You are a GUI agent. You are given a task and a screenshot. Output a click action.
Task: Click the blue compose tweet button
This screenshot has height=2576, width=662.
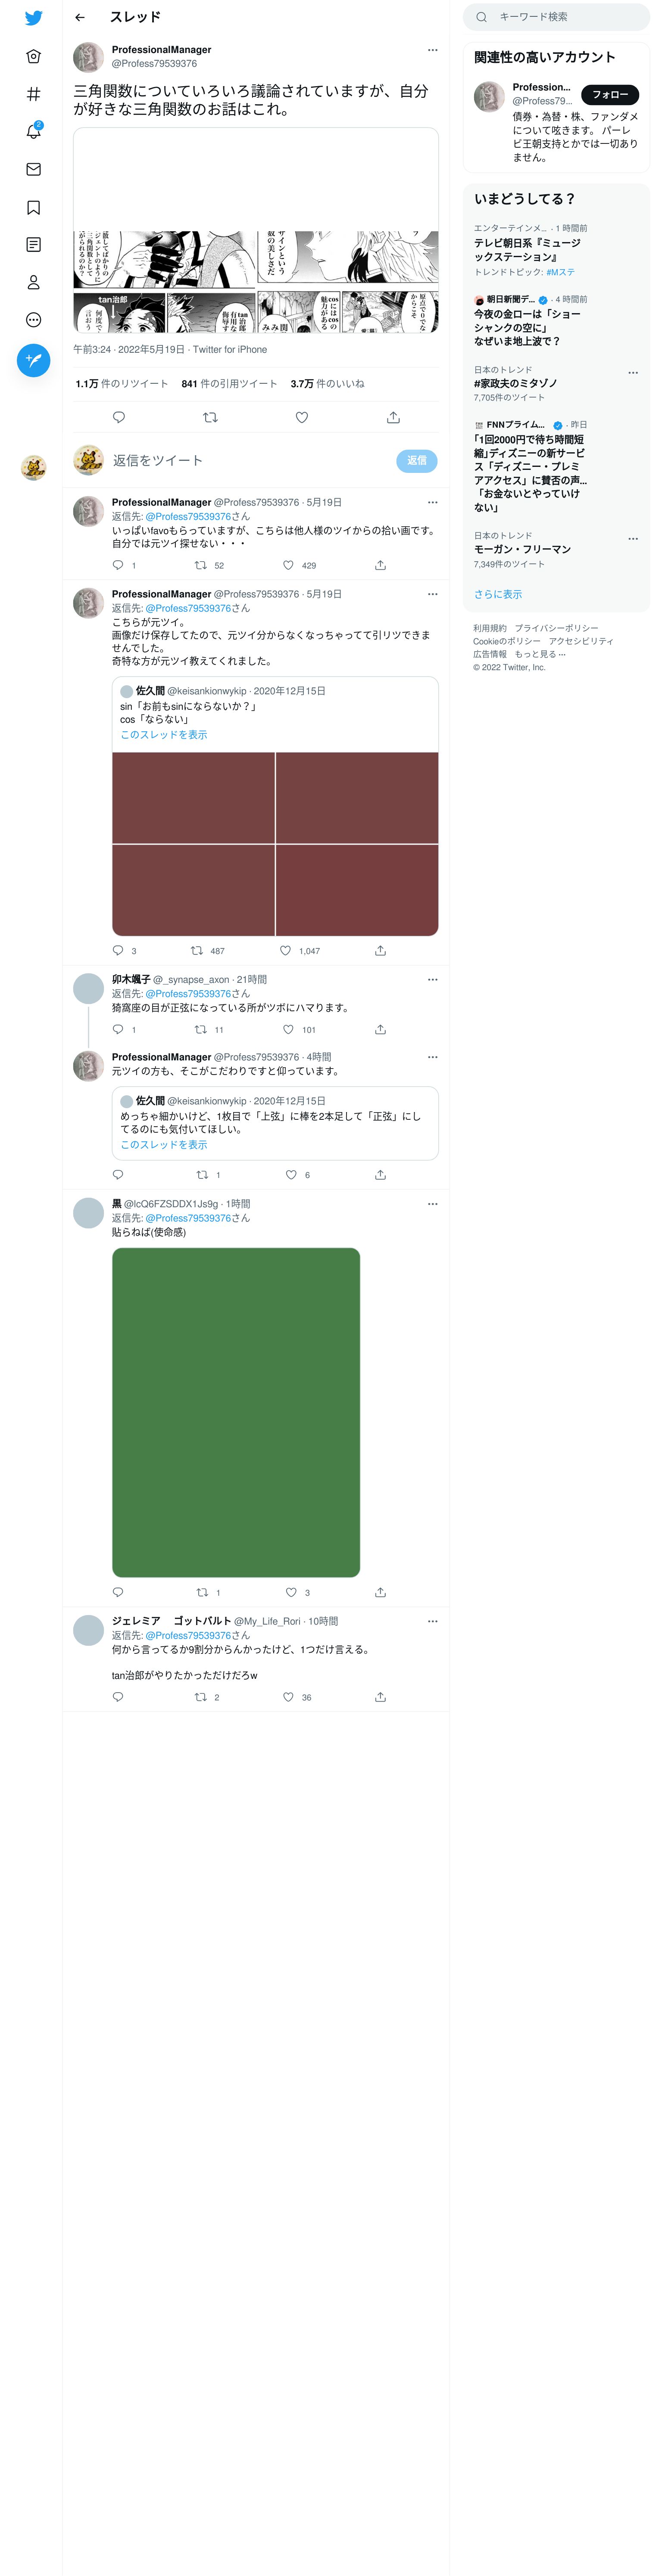point(33,360)
